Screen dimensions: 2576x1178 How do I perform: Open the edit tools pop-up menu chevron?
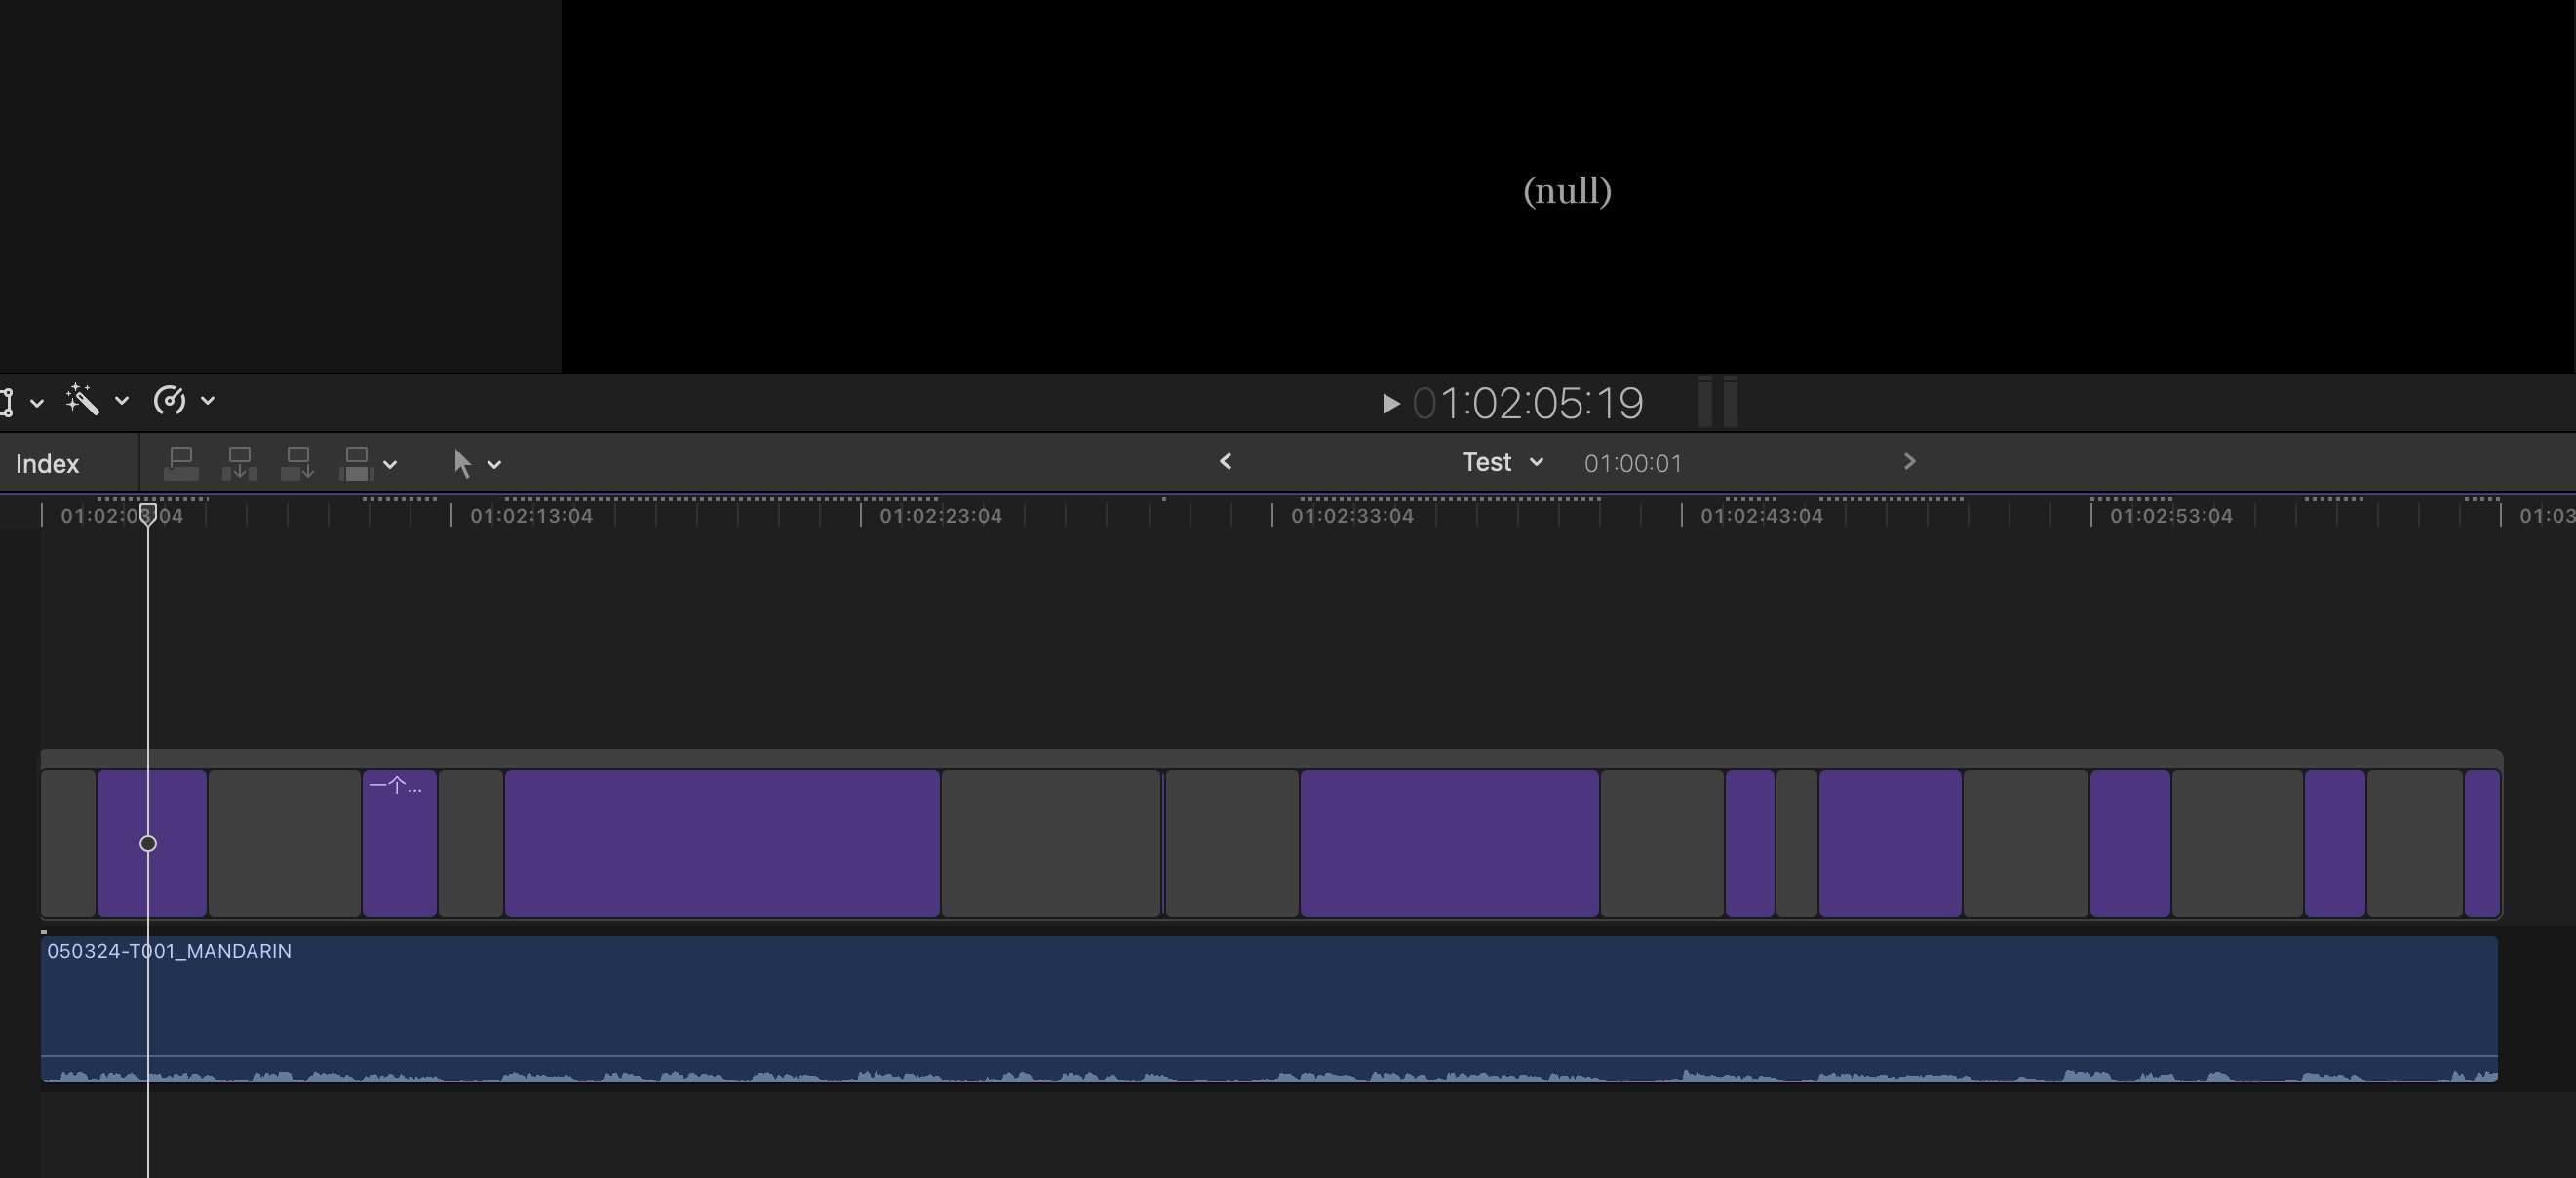pos(494,464)
